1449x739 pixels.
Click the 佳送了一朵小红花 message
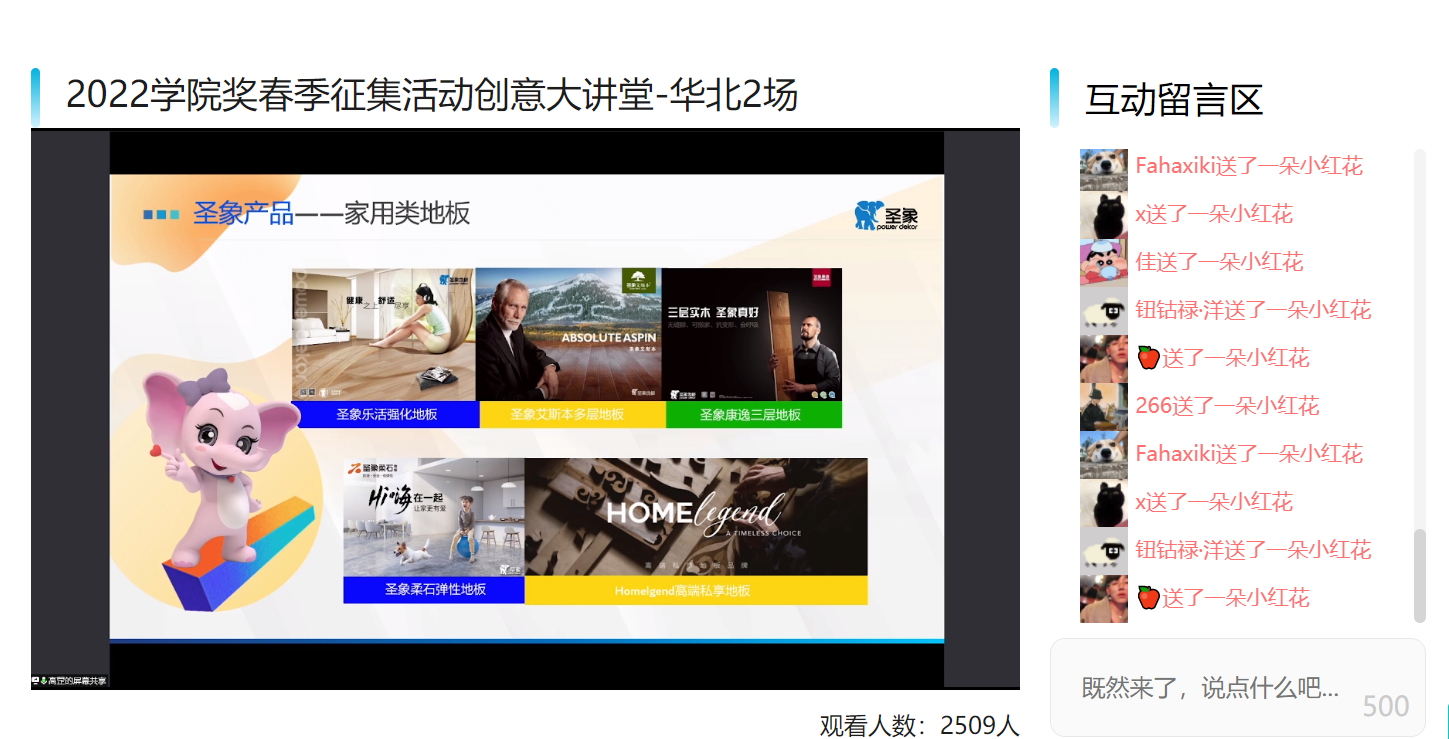(1219, 262)
